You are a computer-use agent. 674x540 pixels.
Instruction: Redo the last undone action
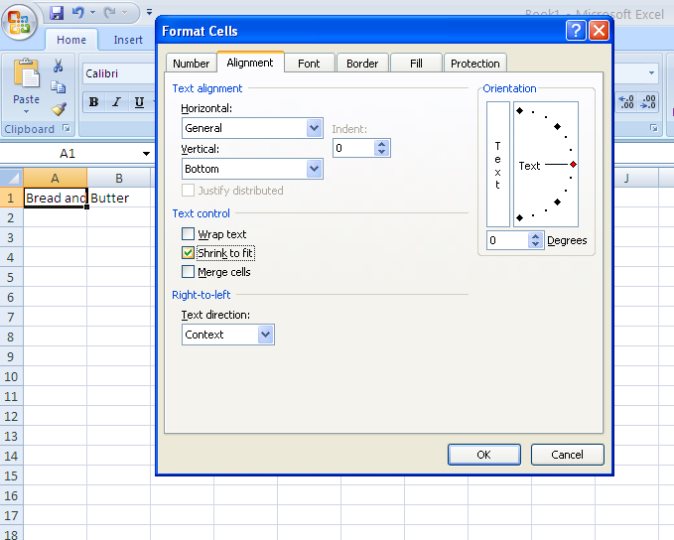pyautogui.click(x=110, y=13)
